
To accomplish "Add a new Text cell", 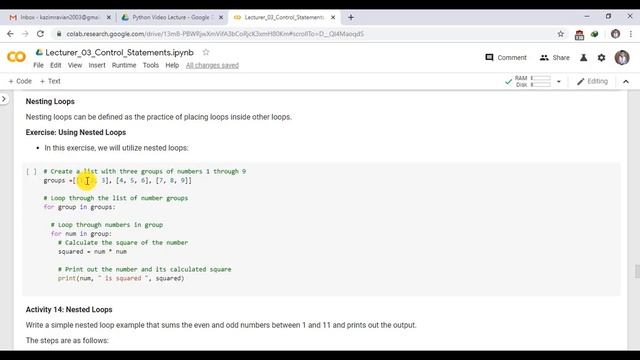I will point(50,81).
